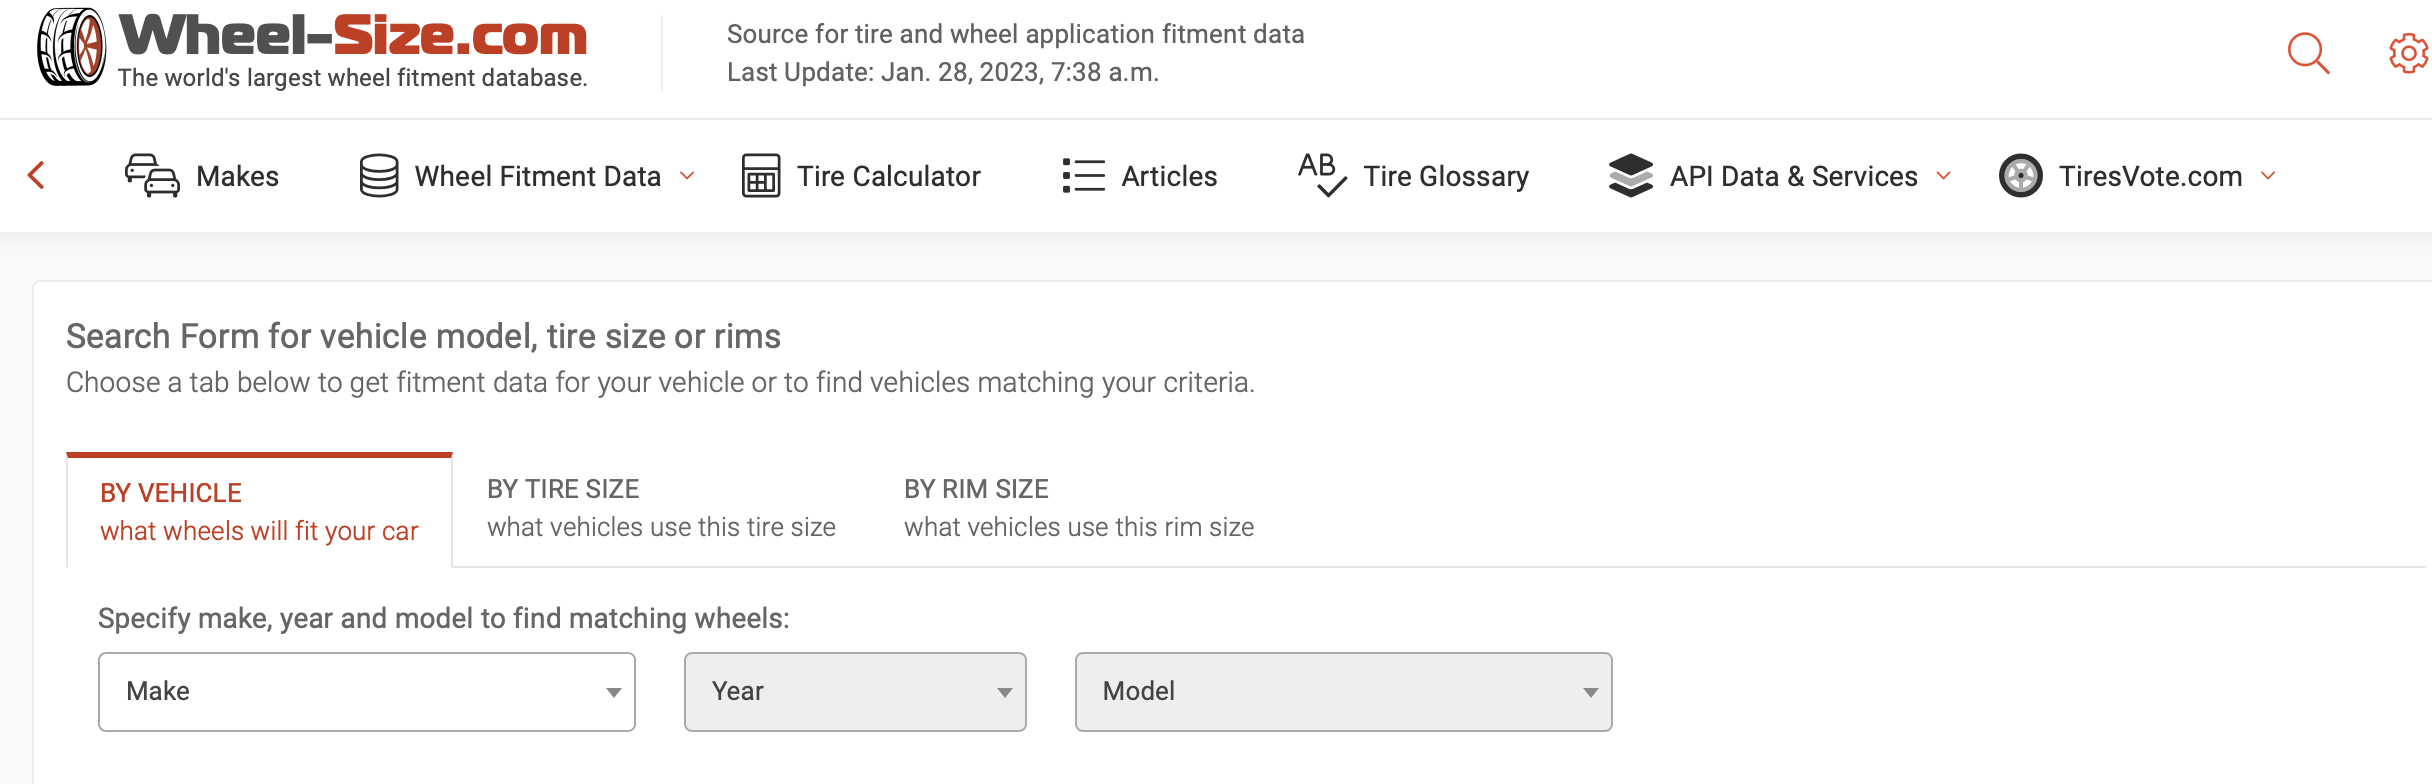Switch to the BY RIM SIZE tab
Viewport: 2432px width, 784px height.
coord(1078,508)
